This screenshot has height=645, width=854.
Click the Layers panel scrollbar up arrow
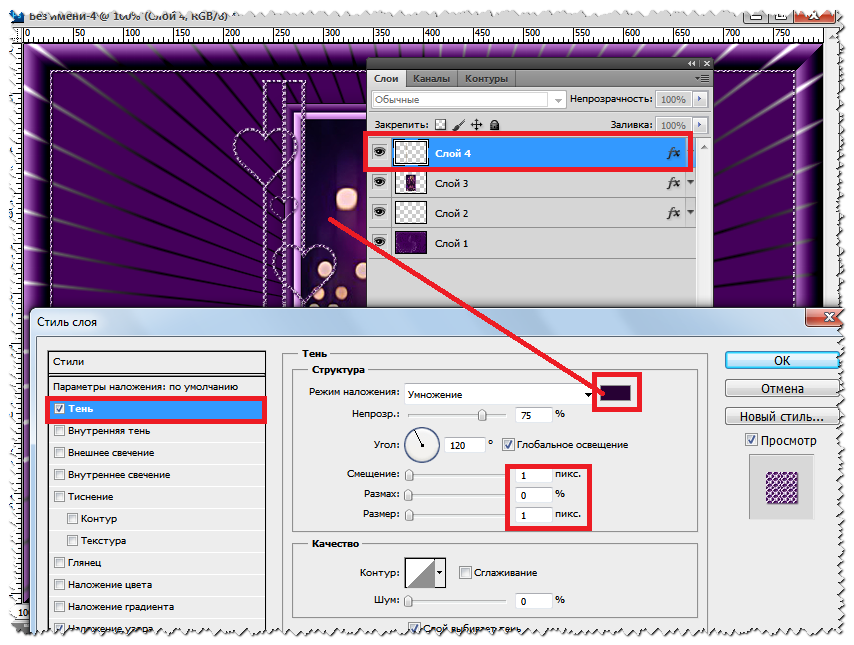(x=704, y=147)
